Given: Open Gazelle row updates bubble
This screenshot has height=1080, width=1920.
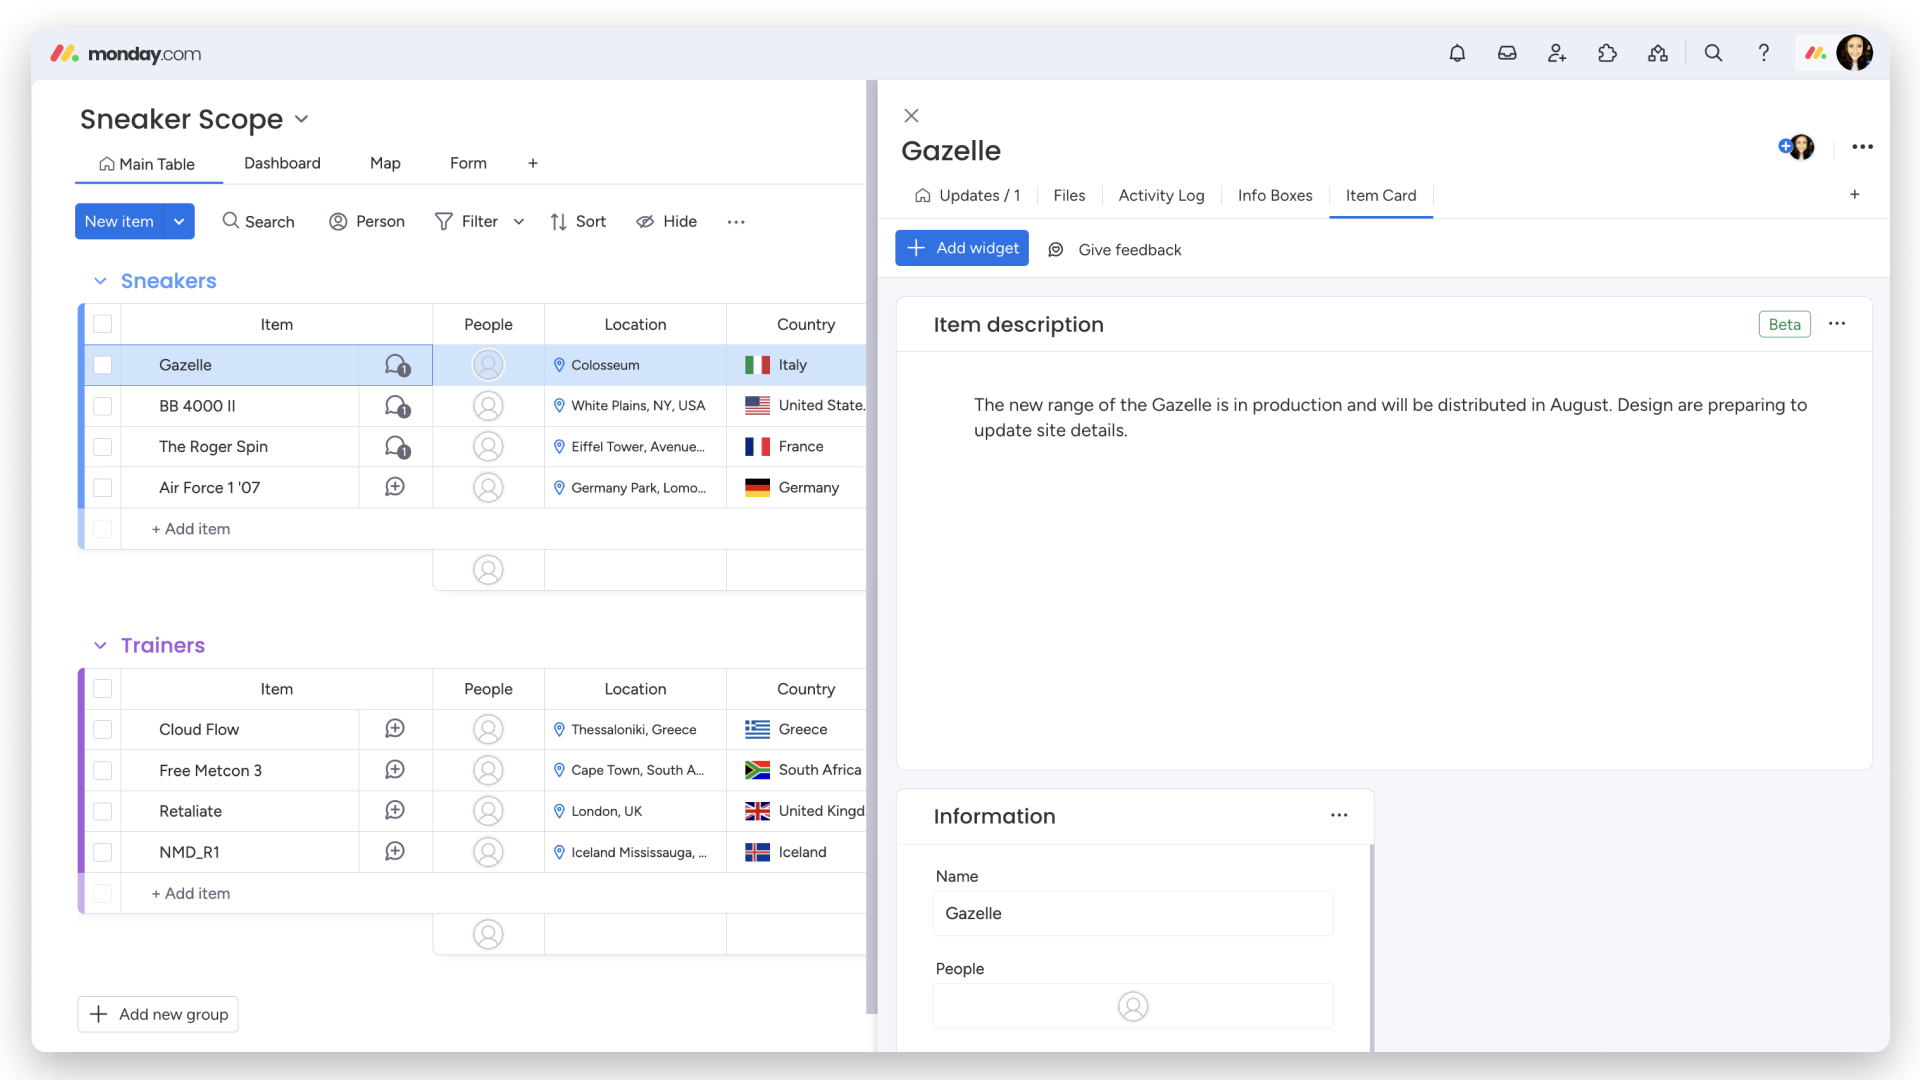Looking at the screenshot, I should [x=397, y=365].
